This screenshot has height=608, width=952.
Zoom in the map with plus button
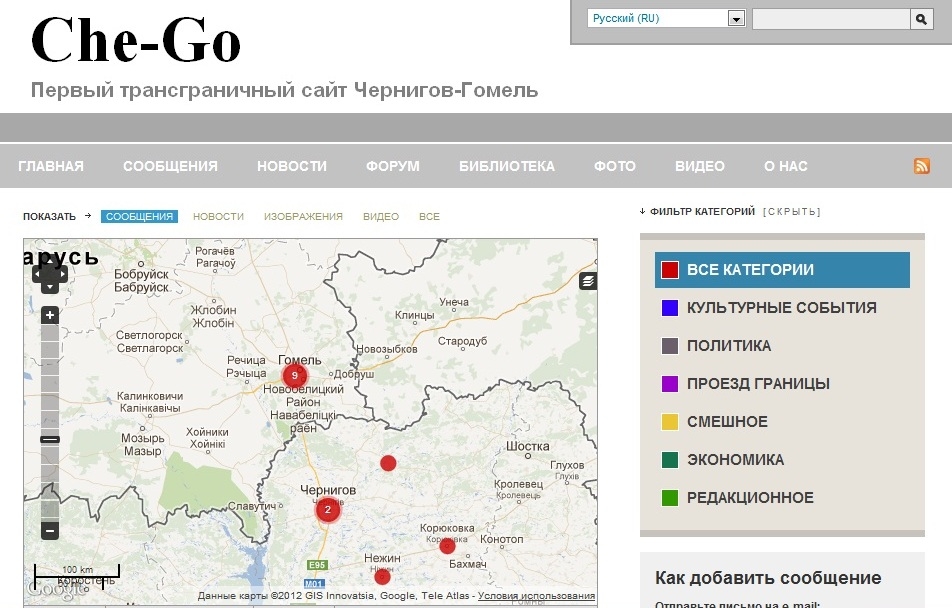coord(50,315)
